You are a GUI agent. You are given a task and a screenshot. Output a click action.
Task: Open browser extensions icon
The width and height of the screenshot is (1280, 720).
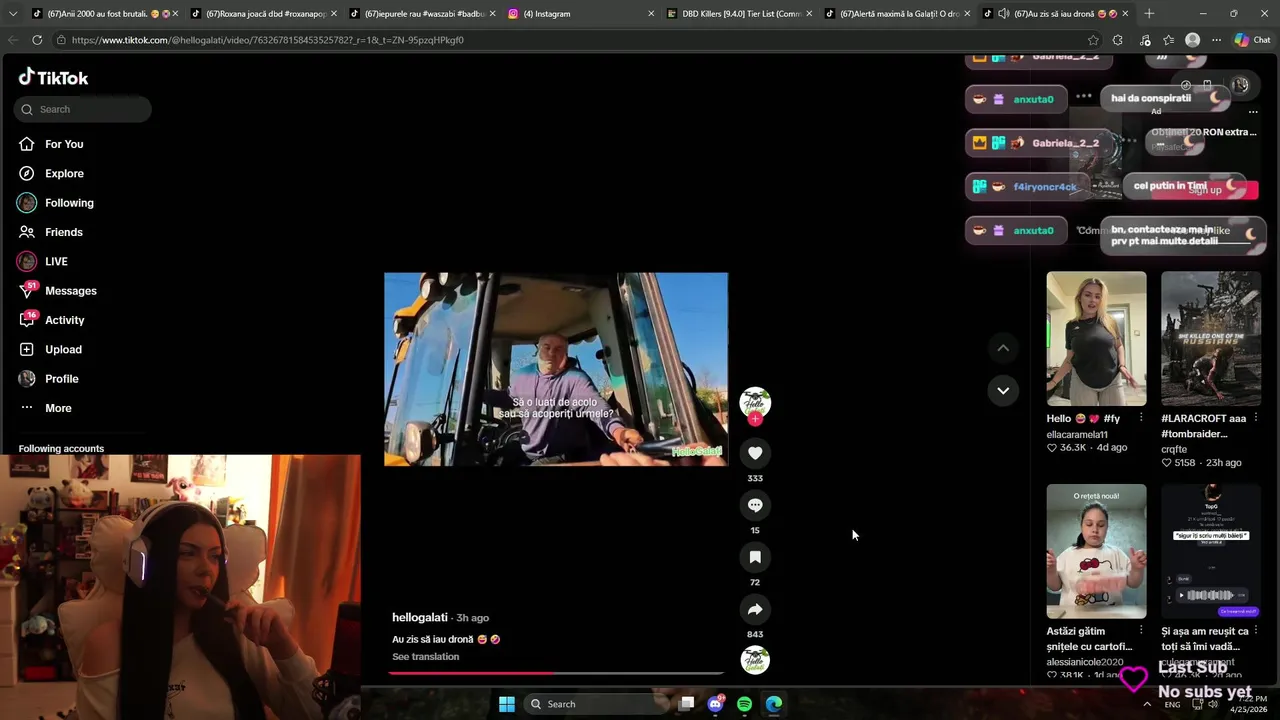[1118, 40]
